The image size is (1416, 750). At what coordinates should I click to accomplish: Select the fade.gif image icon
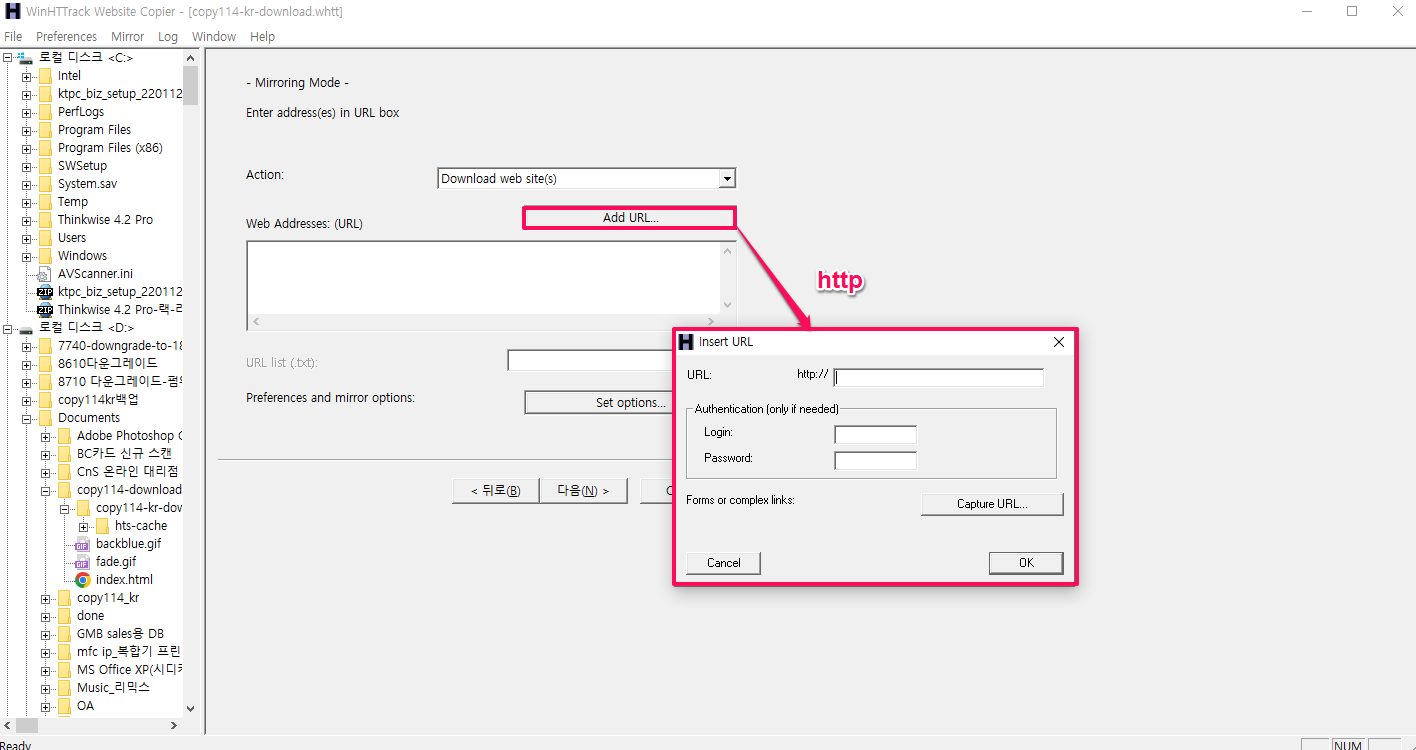[81, 561]
